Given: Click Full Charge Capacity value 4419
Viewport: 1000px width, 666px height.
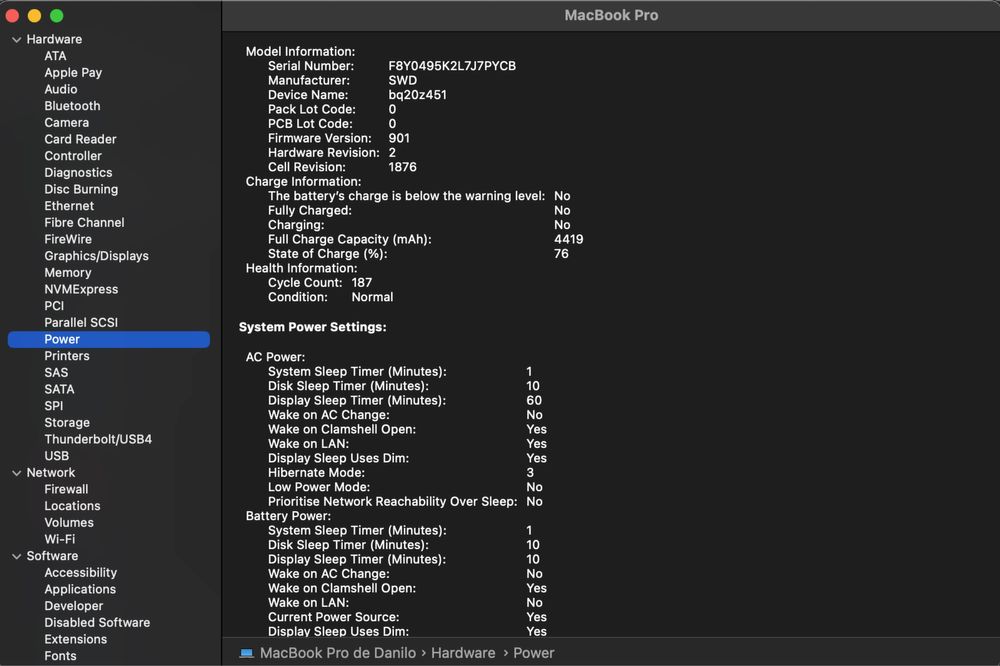Looking at the screenshot, I should (x=568, y=239).
